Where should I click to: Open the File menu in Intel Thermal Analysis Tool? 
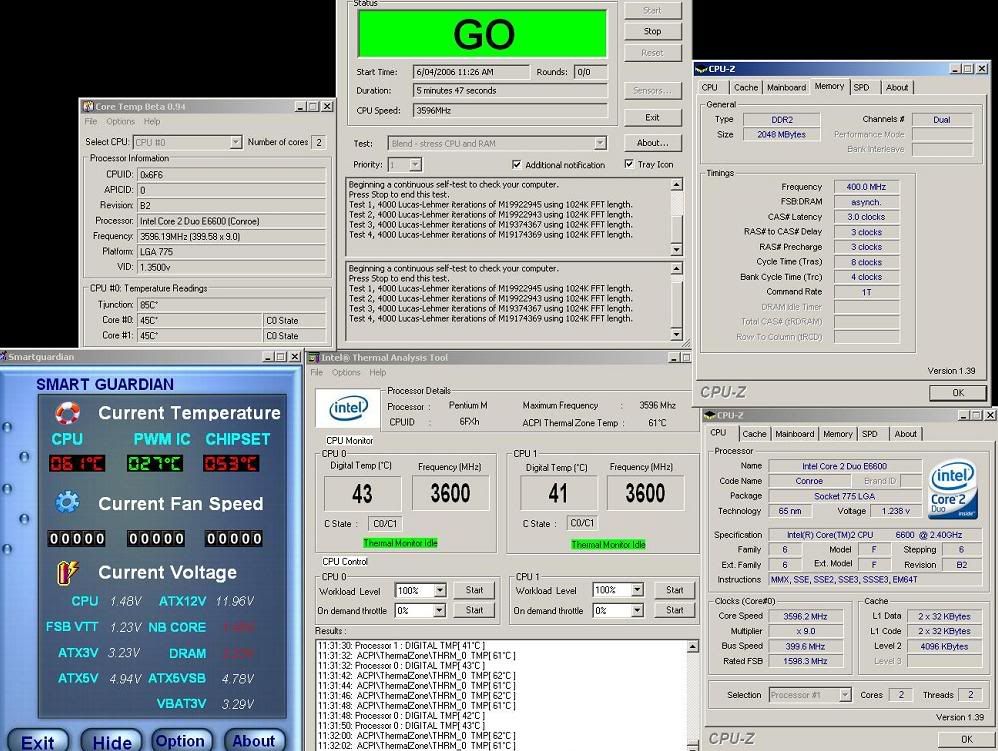click(x=316, y=372)
